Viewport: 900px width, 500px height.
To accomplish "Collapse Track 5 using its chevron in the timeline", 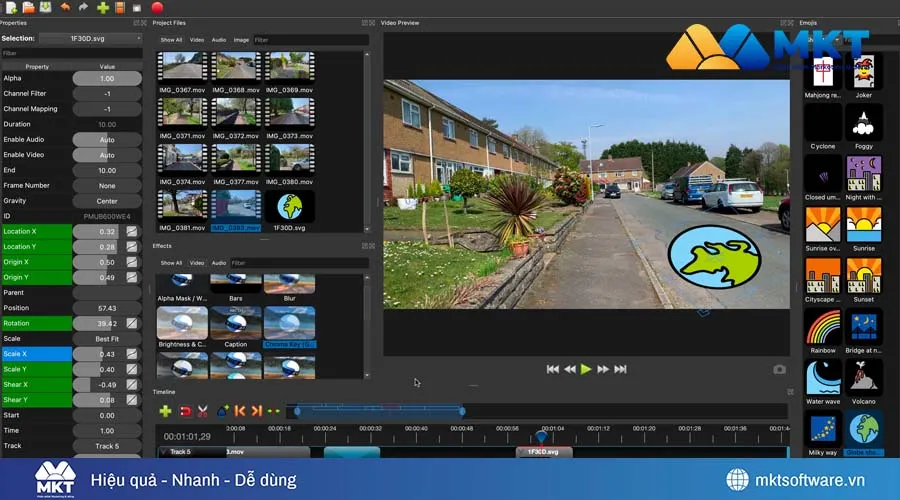I will pos(164,452).
